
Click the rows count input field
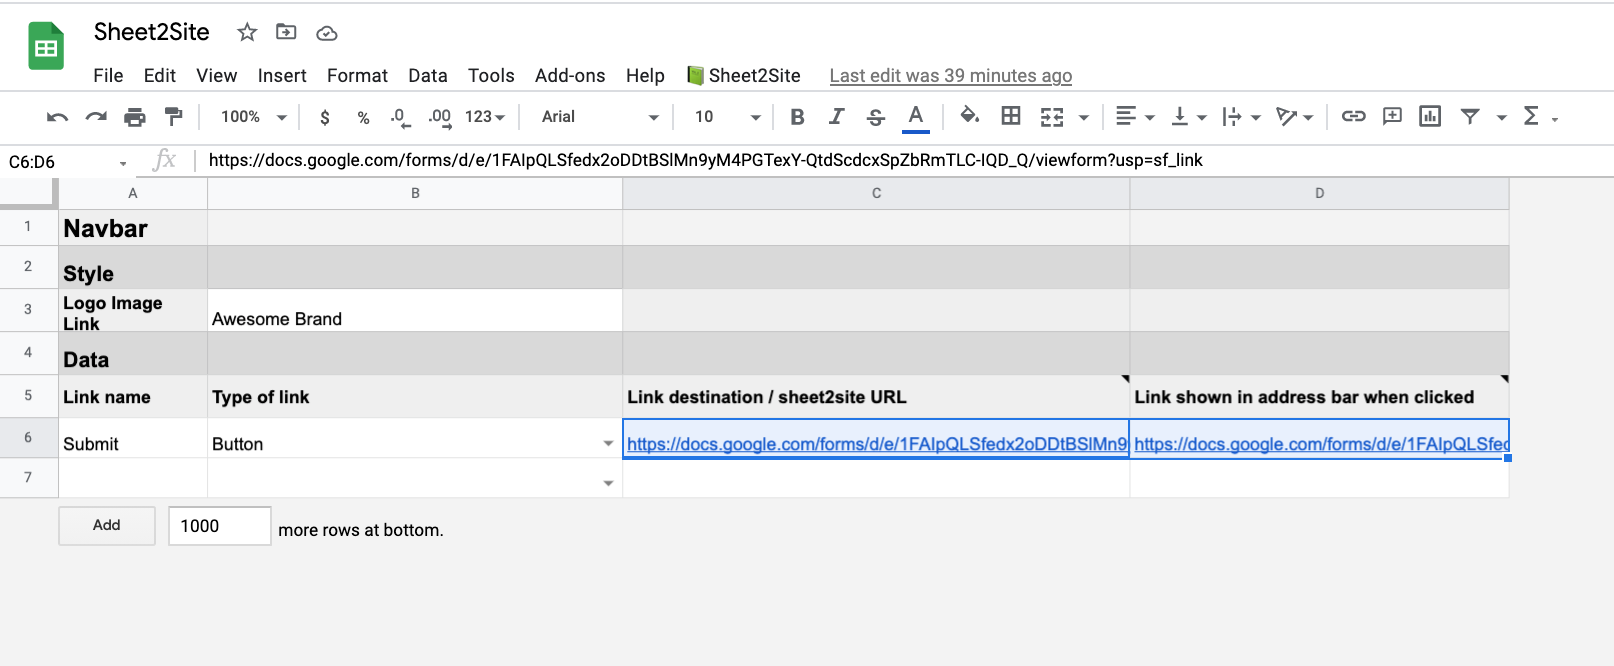click(219, 526)
